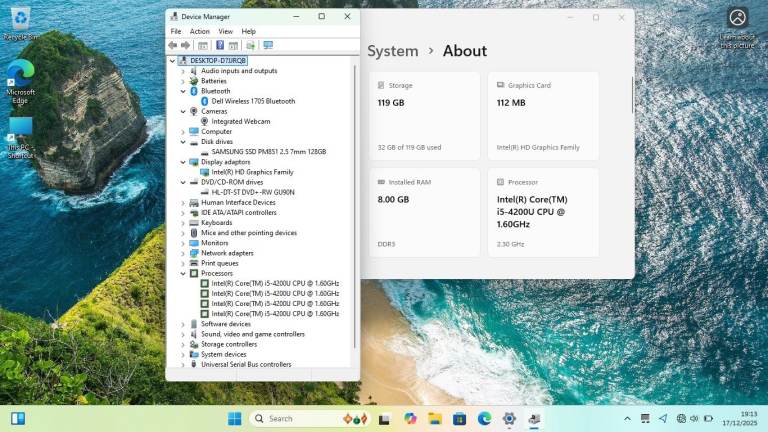Select the Intel(R) HD Graphics Family adapter
The image size is (768, 432).
[x=252, y=172]
